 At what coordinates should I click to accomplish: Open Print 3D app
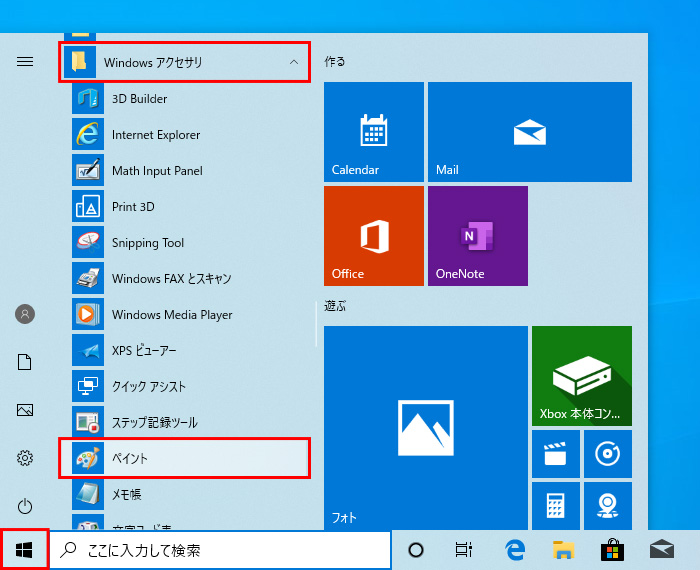pos(133,207)
